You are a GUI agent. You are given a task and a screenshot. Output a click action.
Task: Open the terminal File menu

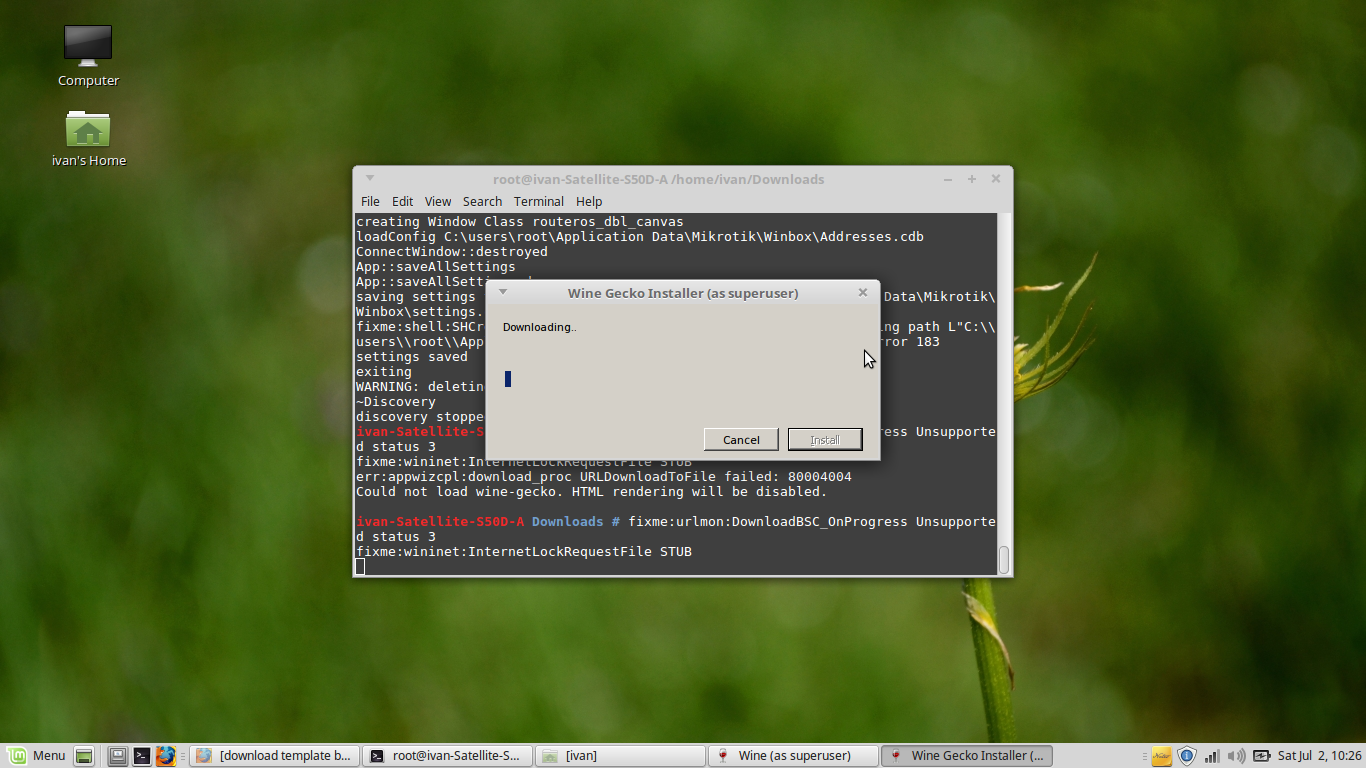(x=370, y=201)
